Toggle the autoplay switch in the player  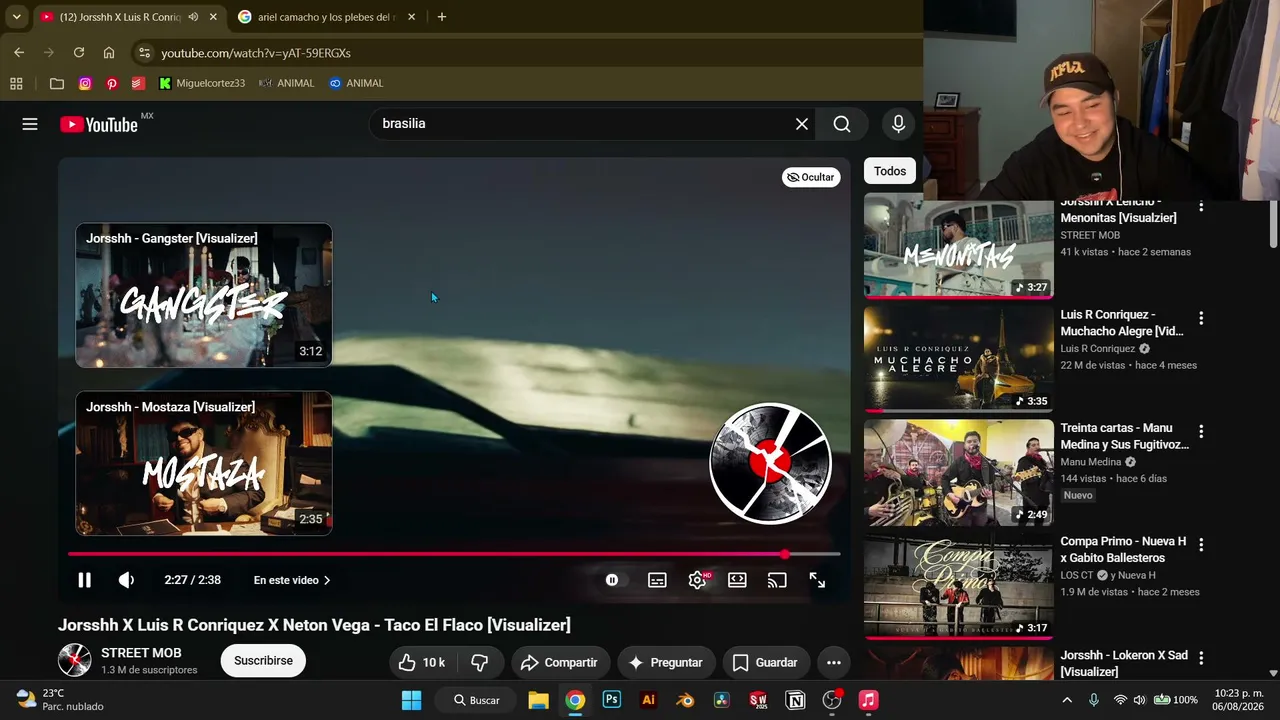click(x=612, y=580)
